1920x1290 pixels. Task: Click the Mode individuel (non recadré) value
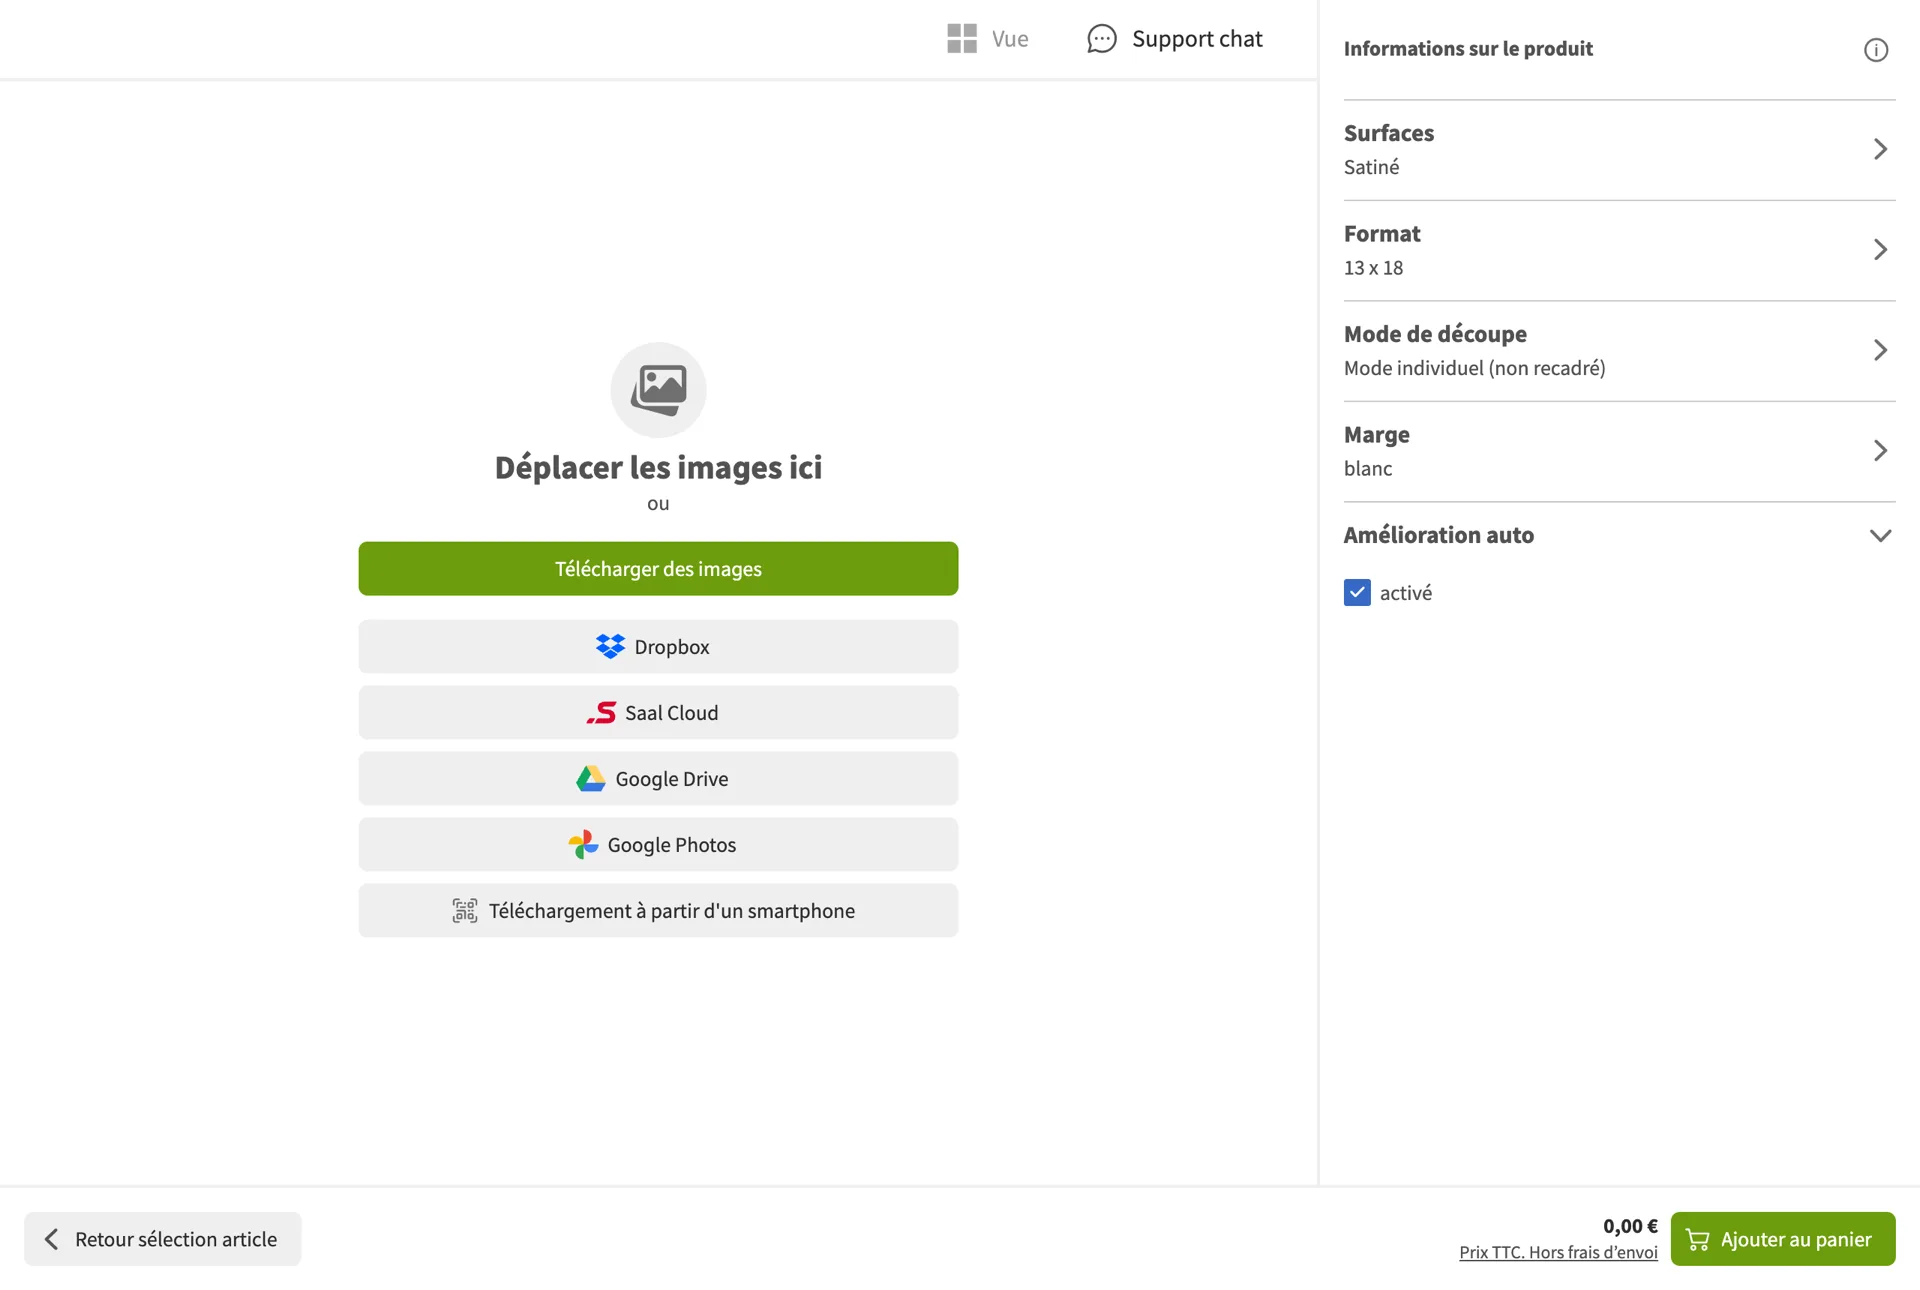1475,368
